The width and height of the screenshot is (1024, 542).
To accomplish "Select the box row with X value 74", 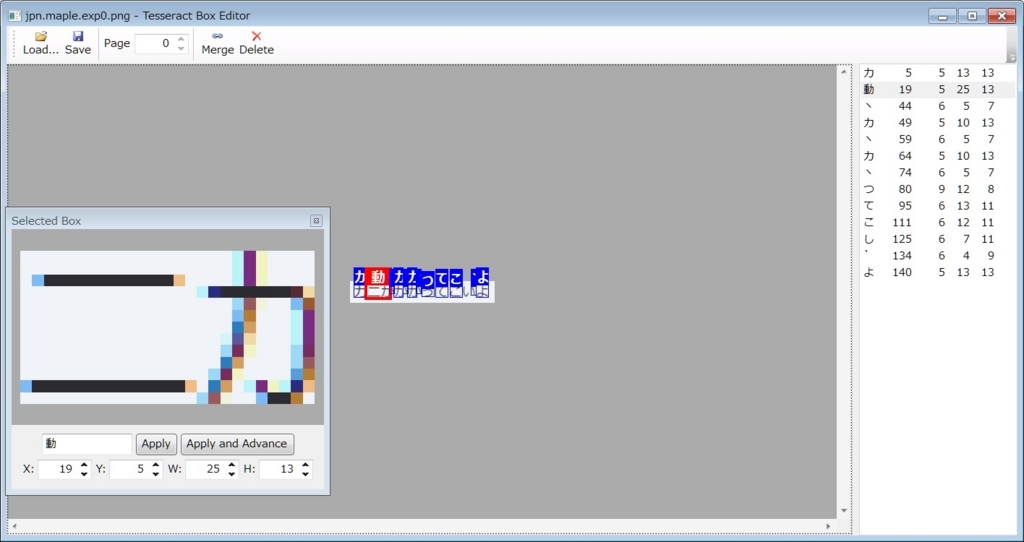I will click(937, 173).
